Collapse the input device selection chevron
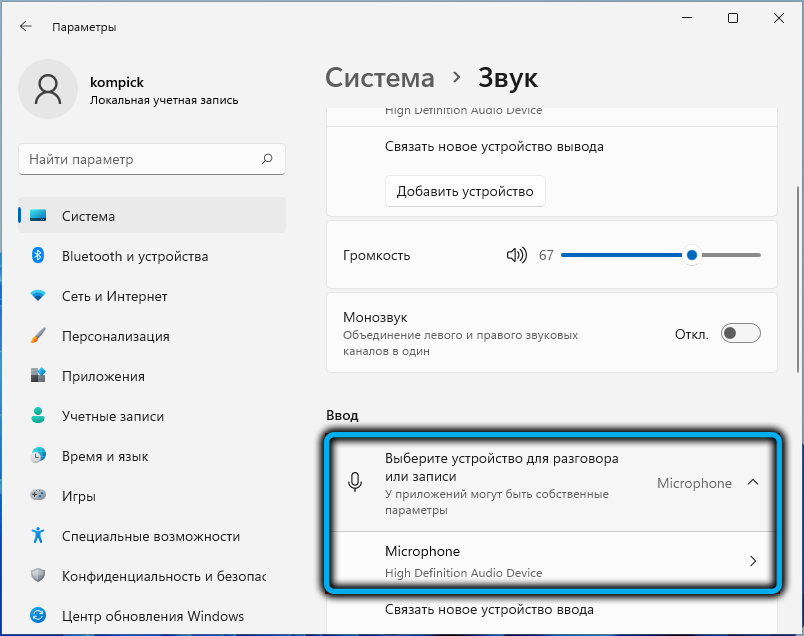 [753, 483]
